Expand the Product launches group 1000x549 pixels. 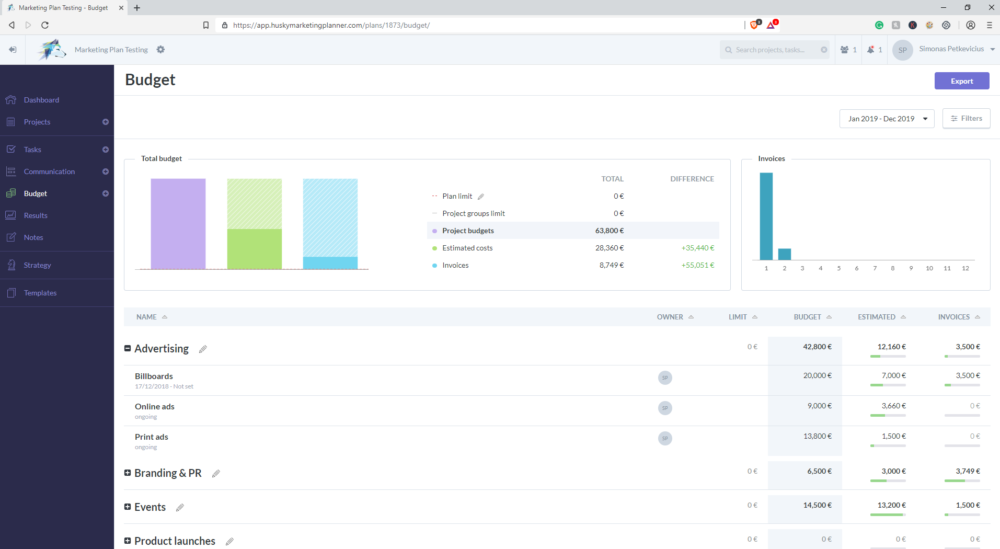(x=128, y=541)
